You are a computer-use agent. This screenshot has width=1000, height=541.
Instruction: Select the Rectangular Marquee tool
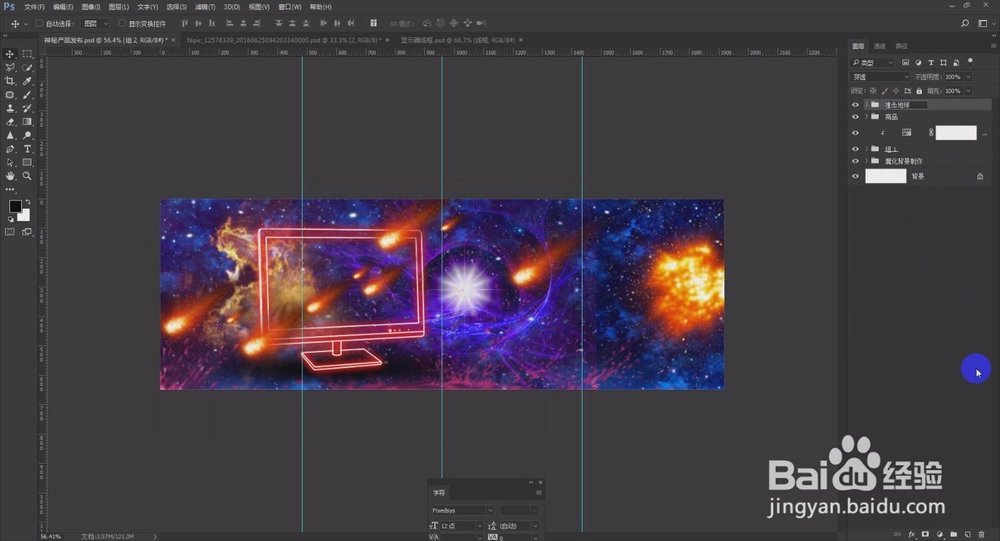tap(27, 54)
